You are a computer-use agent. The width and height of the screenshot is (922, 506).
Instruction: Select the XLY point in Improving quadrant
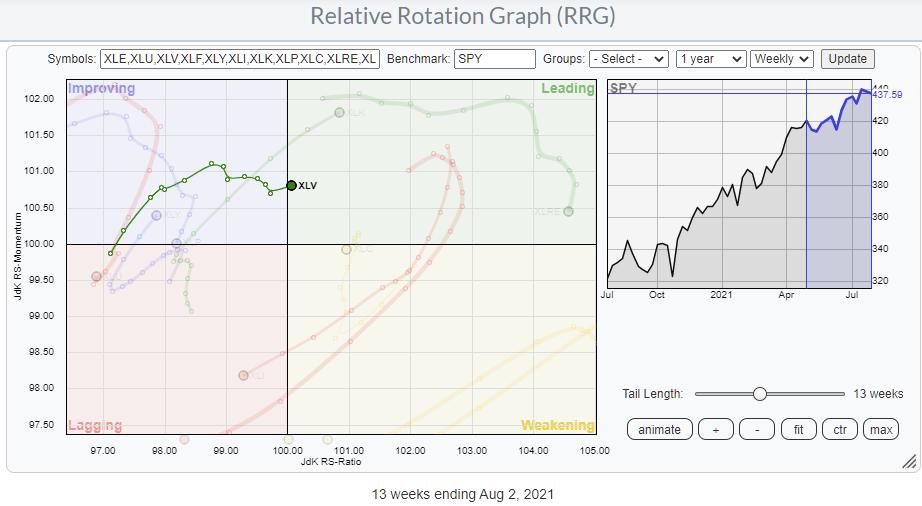[156, 215]
